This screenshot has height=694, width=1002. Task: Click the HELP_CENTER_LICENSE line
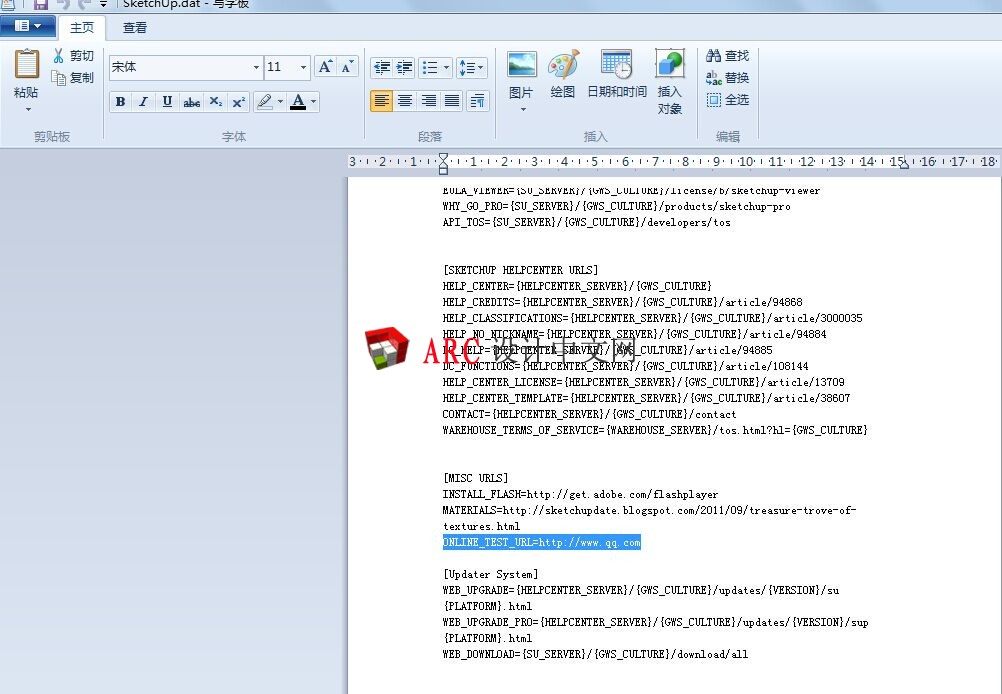(x=644, y=382)
